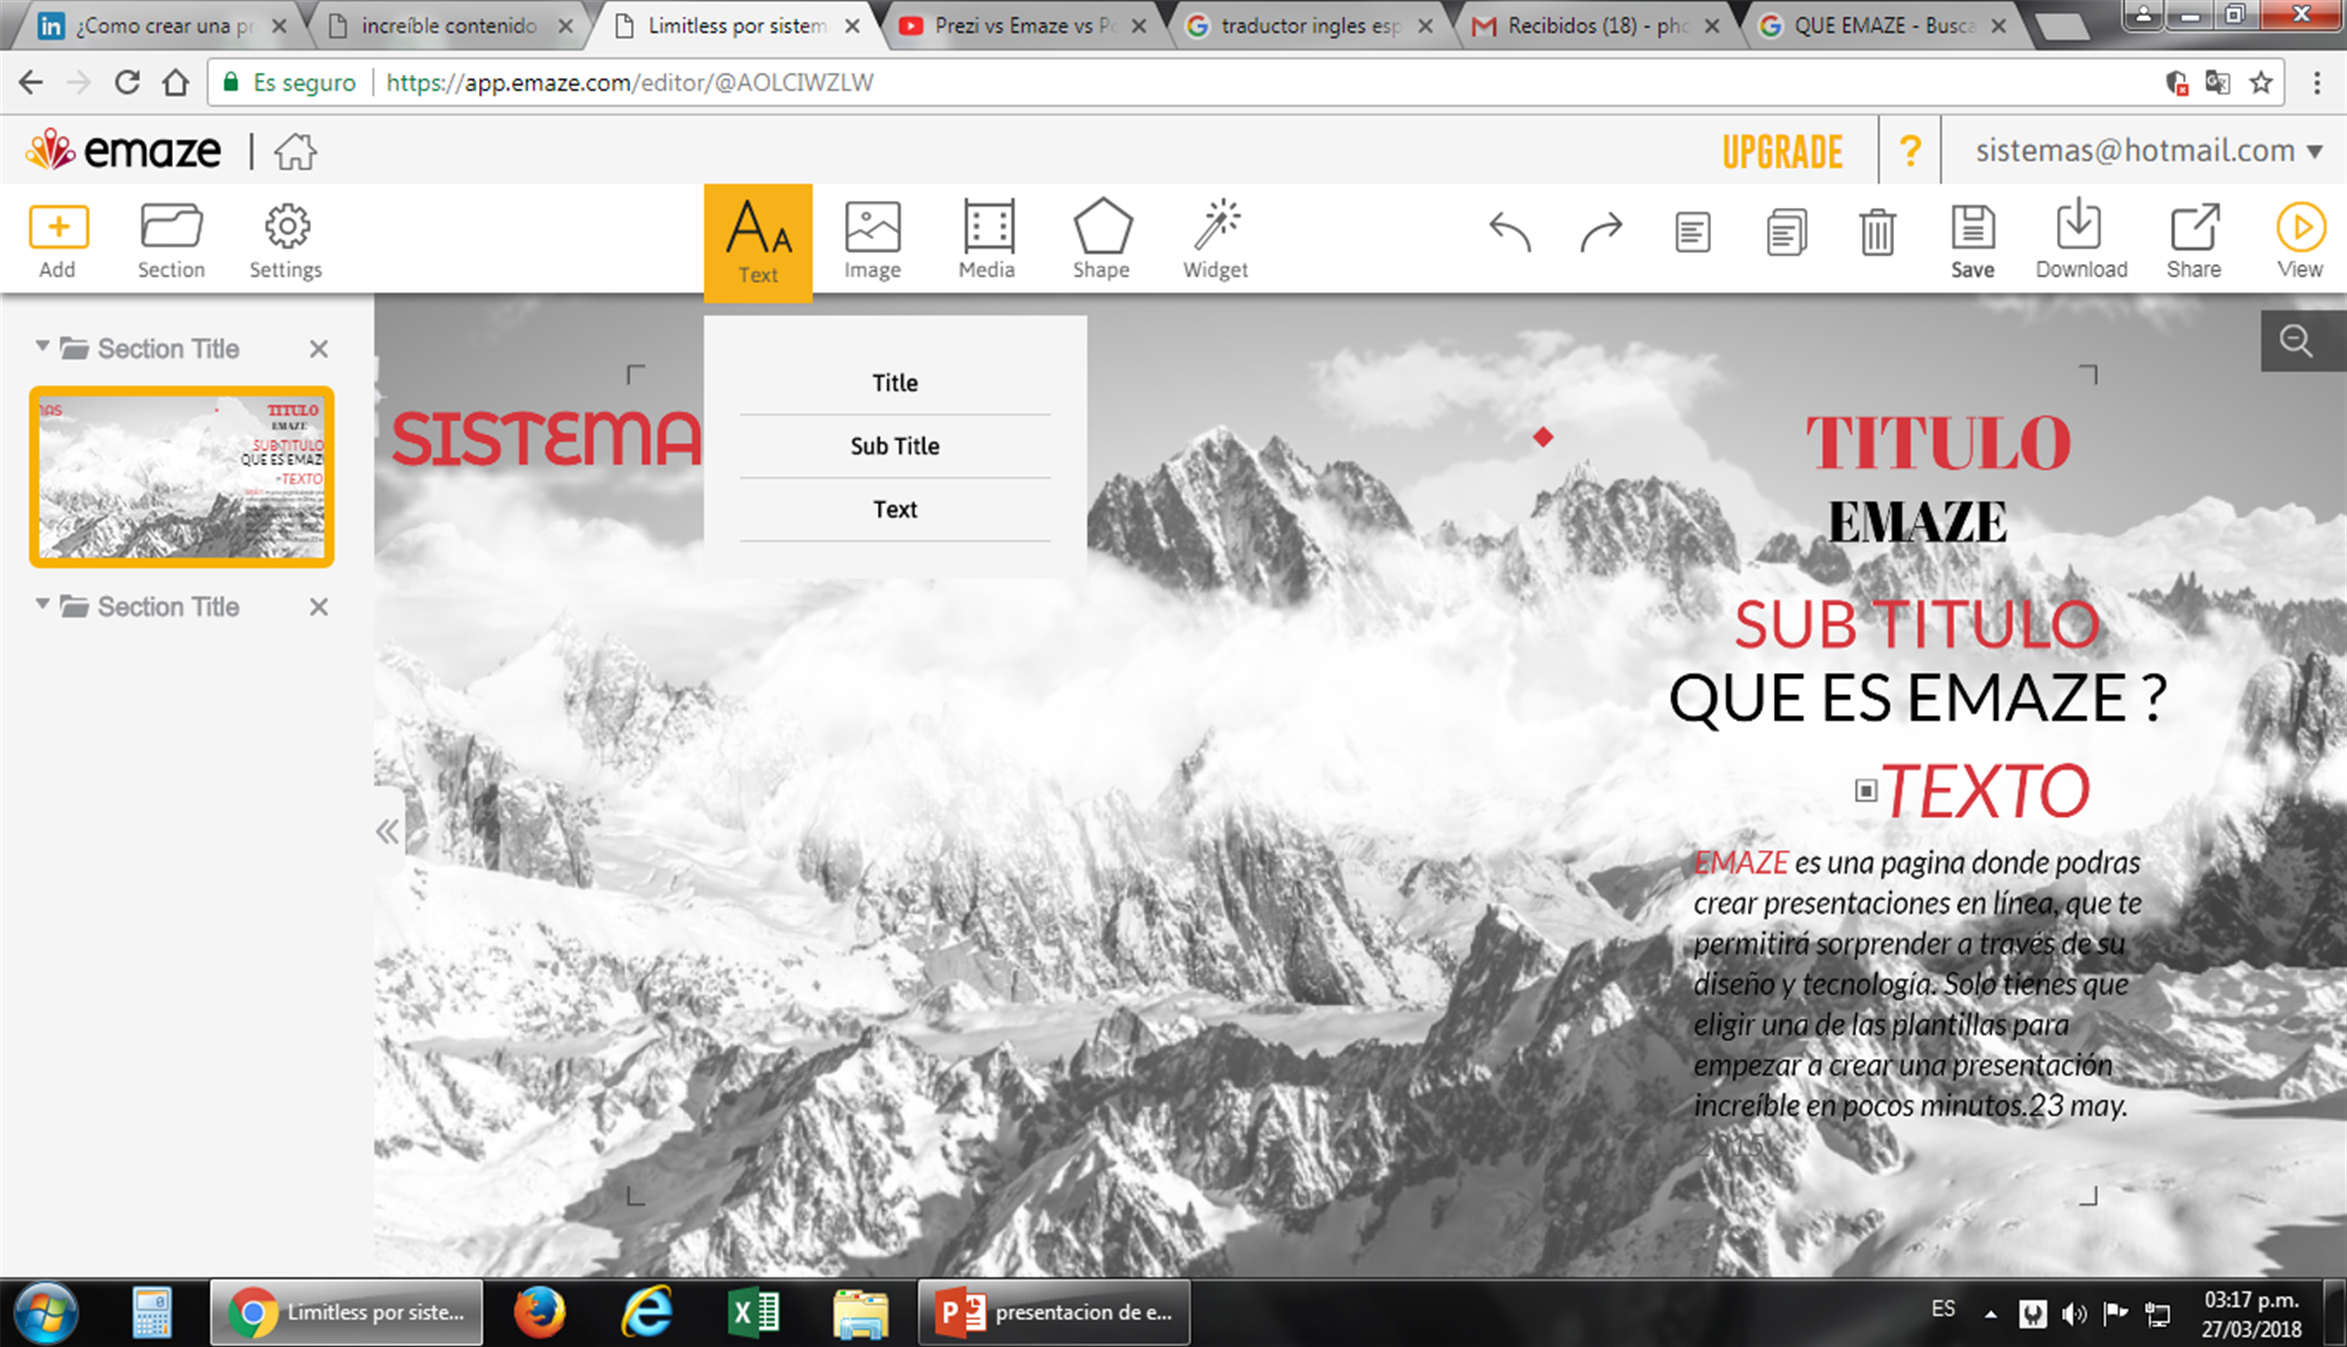Redo the action with the forward arrow
Screen dimensions: 2347x1347
[1601, 232]
